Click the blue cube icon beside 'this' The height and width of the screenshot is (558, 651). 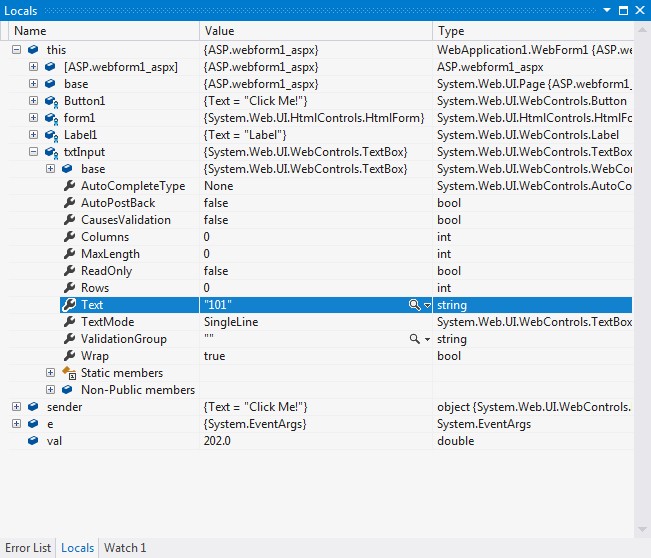[x=33, y=50]
